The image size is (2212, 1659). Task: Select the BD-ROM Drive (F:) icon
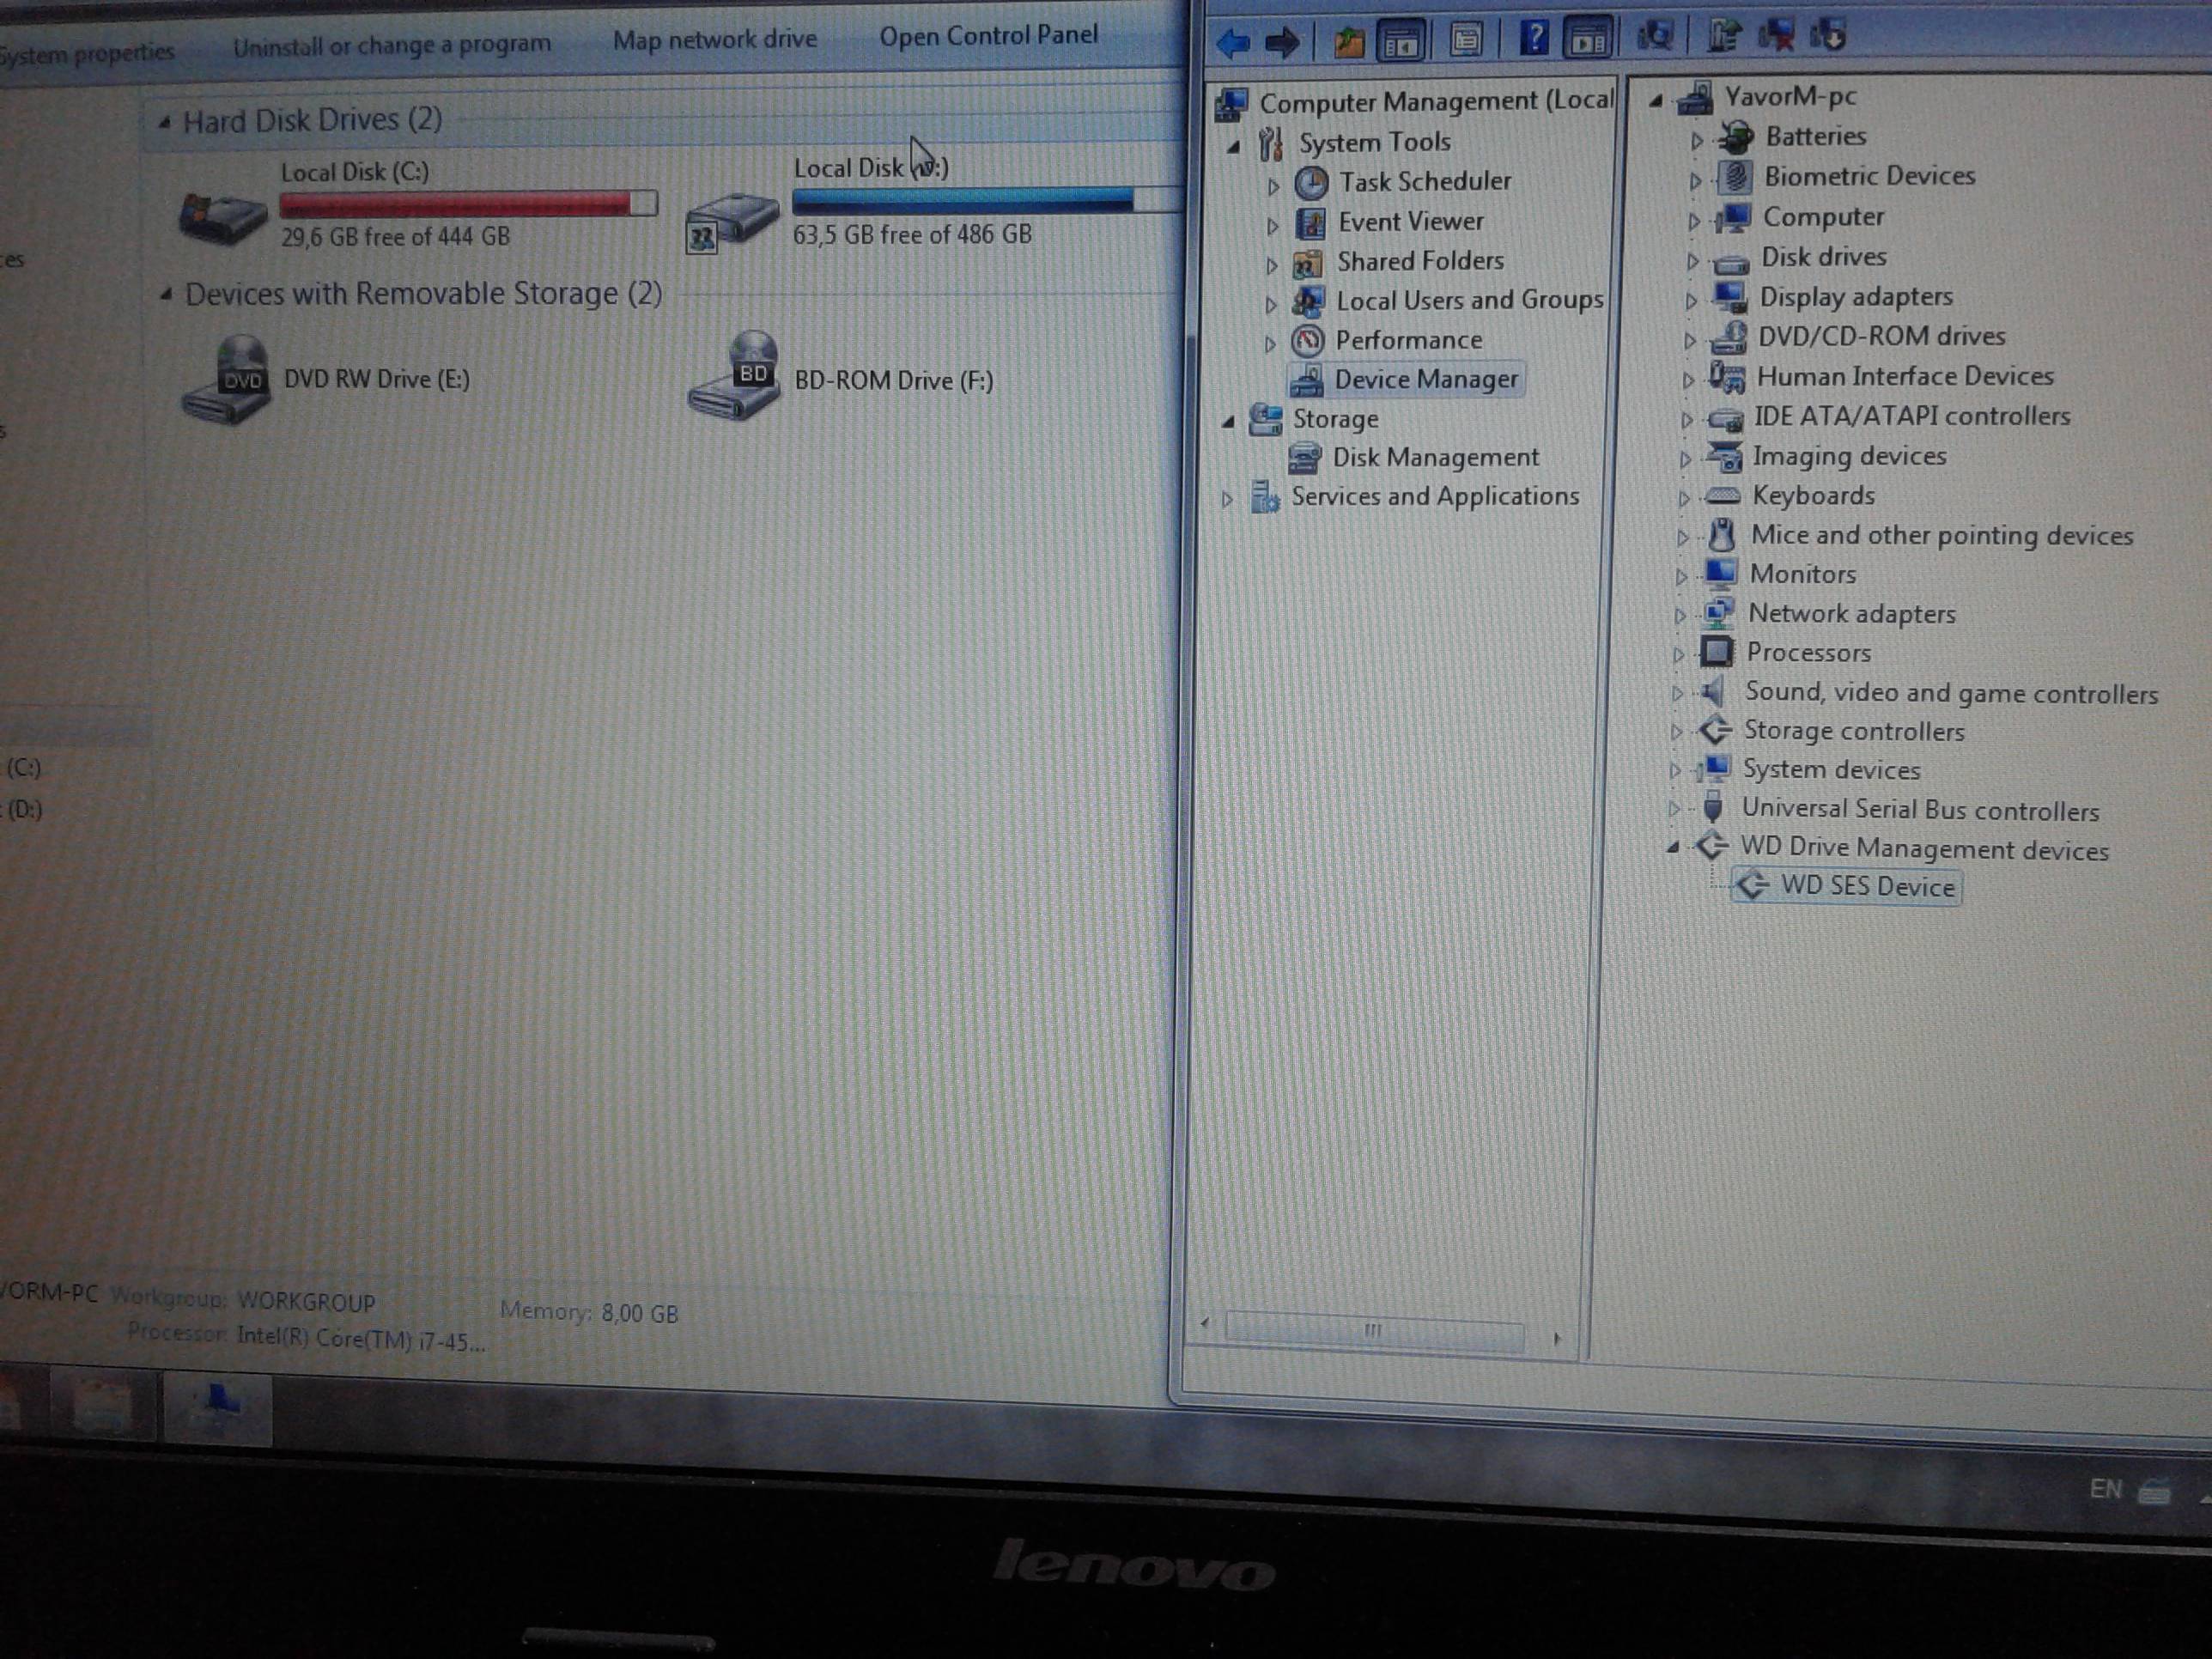[734, 376]
